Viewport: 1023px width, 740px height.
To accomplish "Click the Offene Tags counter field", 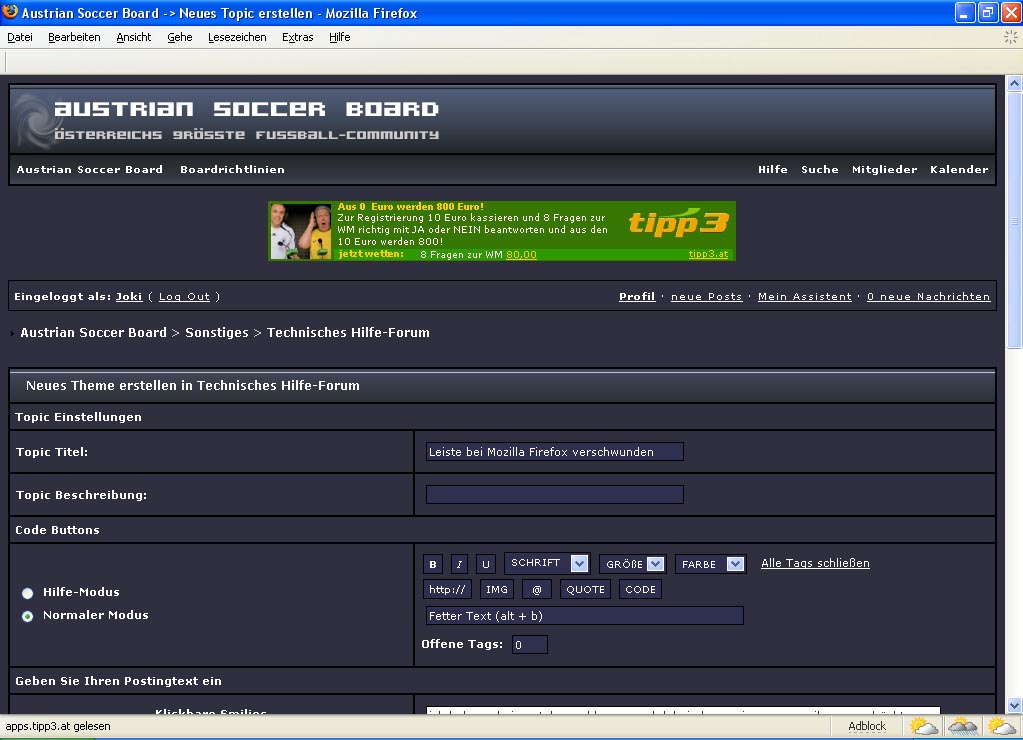I will (529, 645).
